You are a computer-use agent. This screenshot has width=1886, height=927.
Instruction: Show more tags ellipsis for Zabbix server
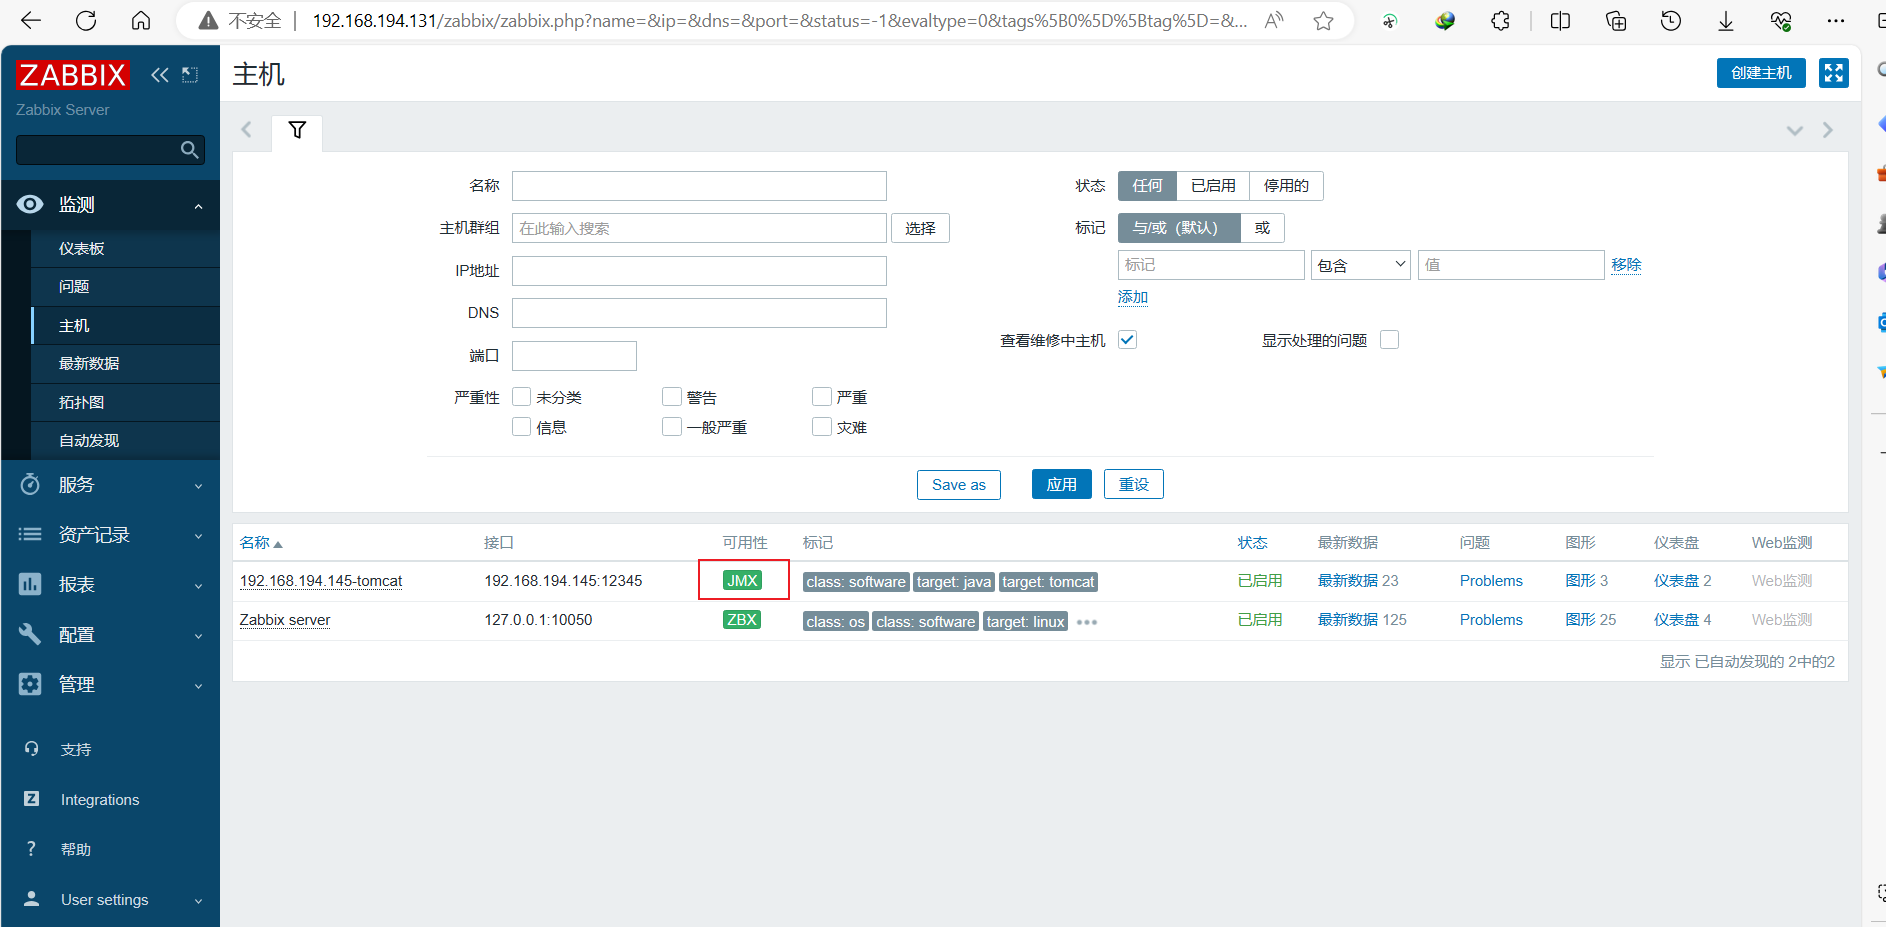1087,622
